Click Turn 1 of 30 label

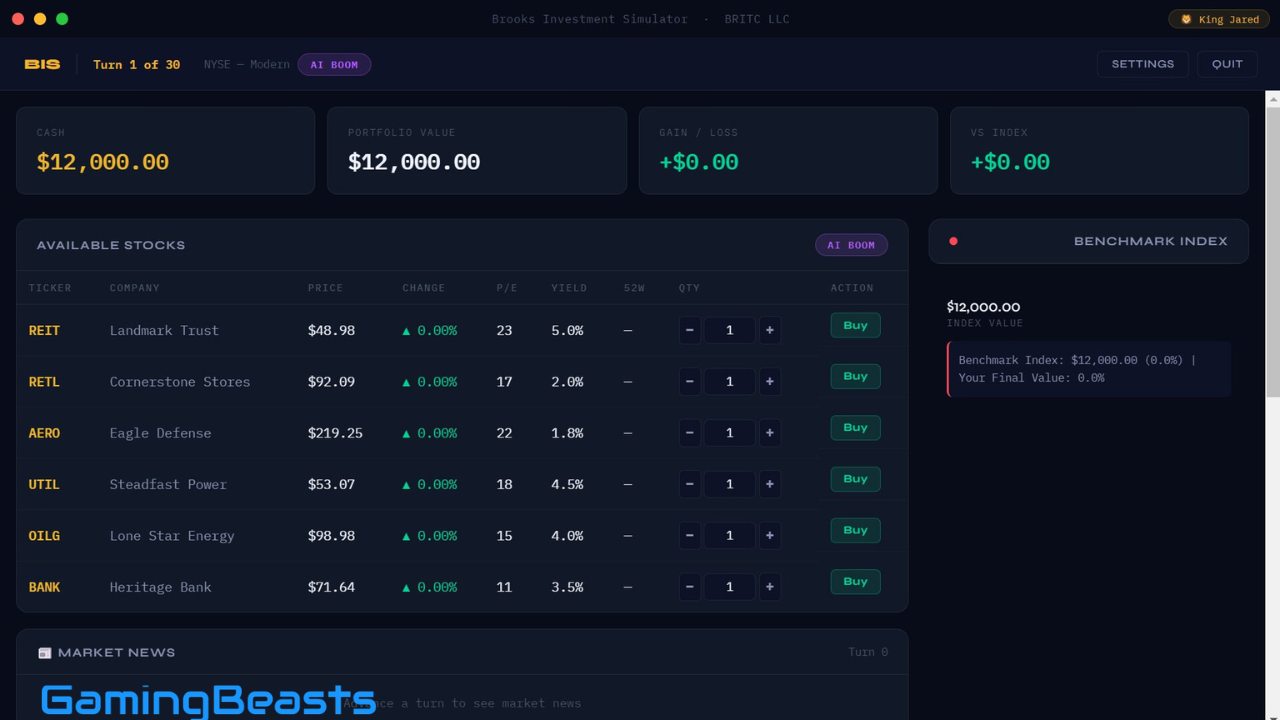pyautogui.click(x=137, y=64)
